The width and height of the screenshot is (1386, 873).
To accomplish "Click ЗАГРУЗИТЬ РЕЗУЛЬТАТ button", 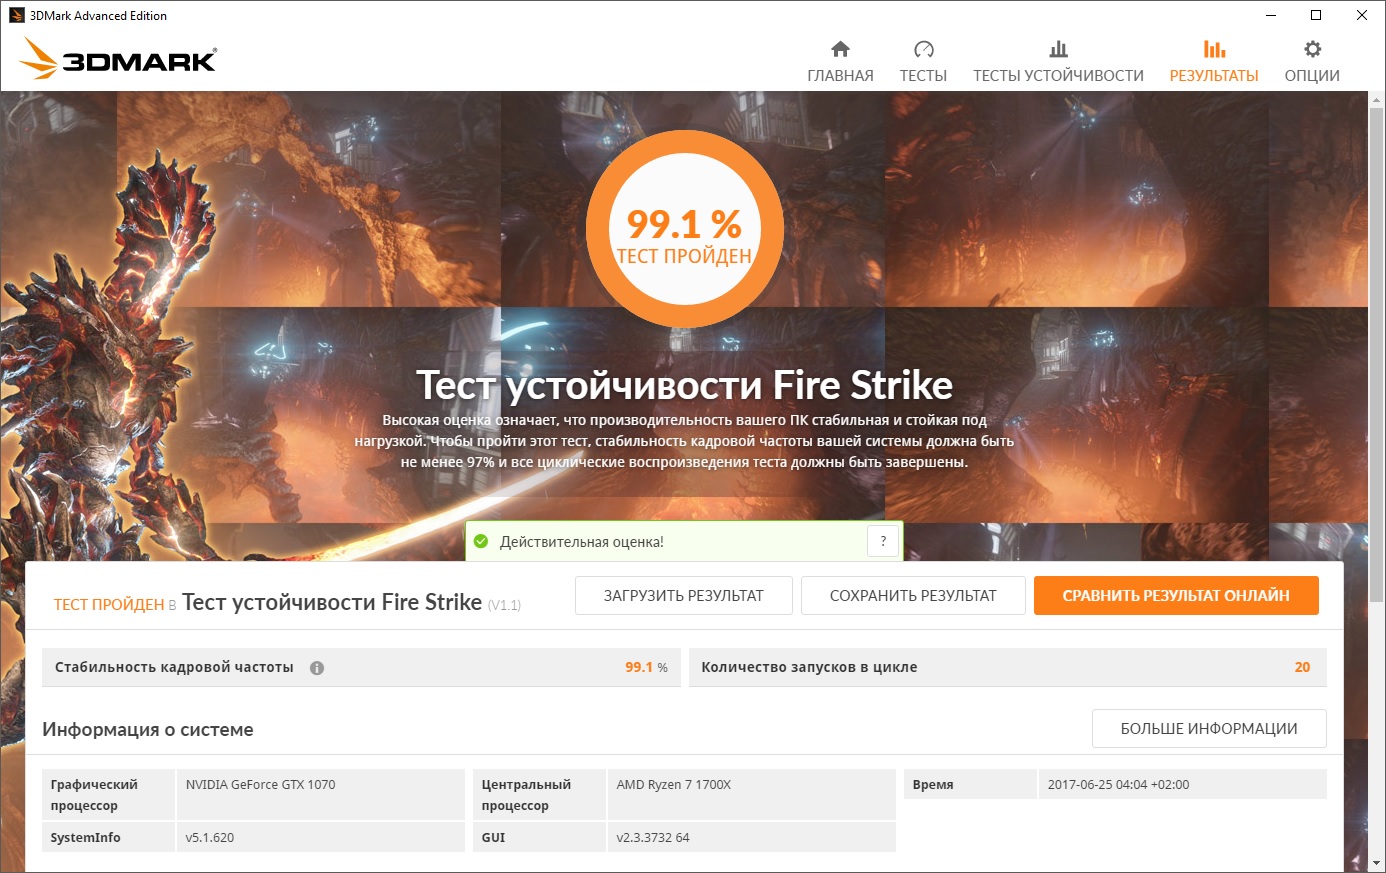I will (x=684, y=595).
